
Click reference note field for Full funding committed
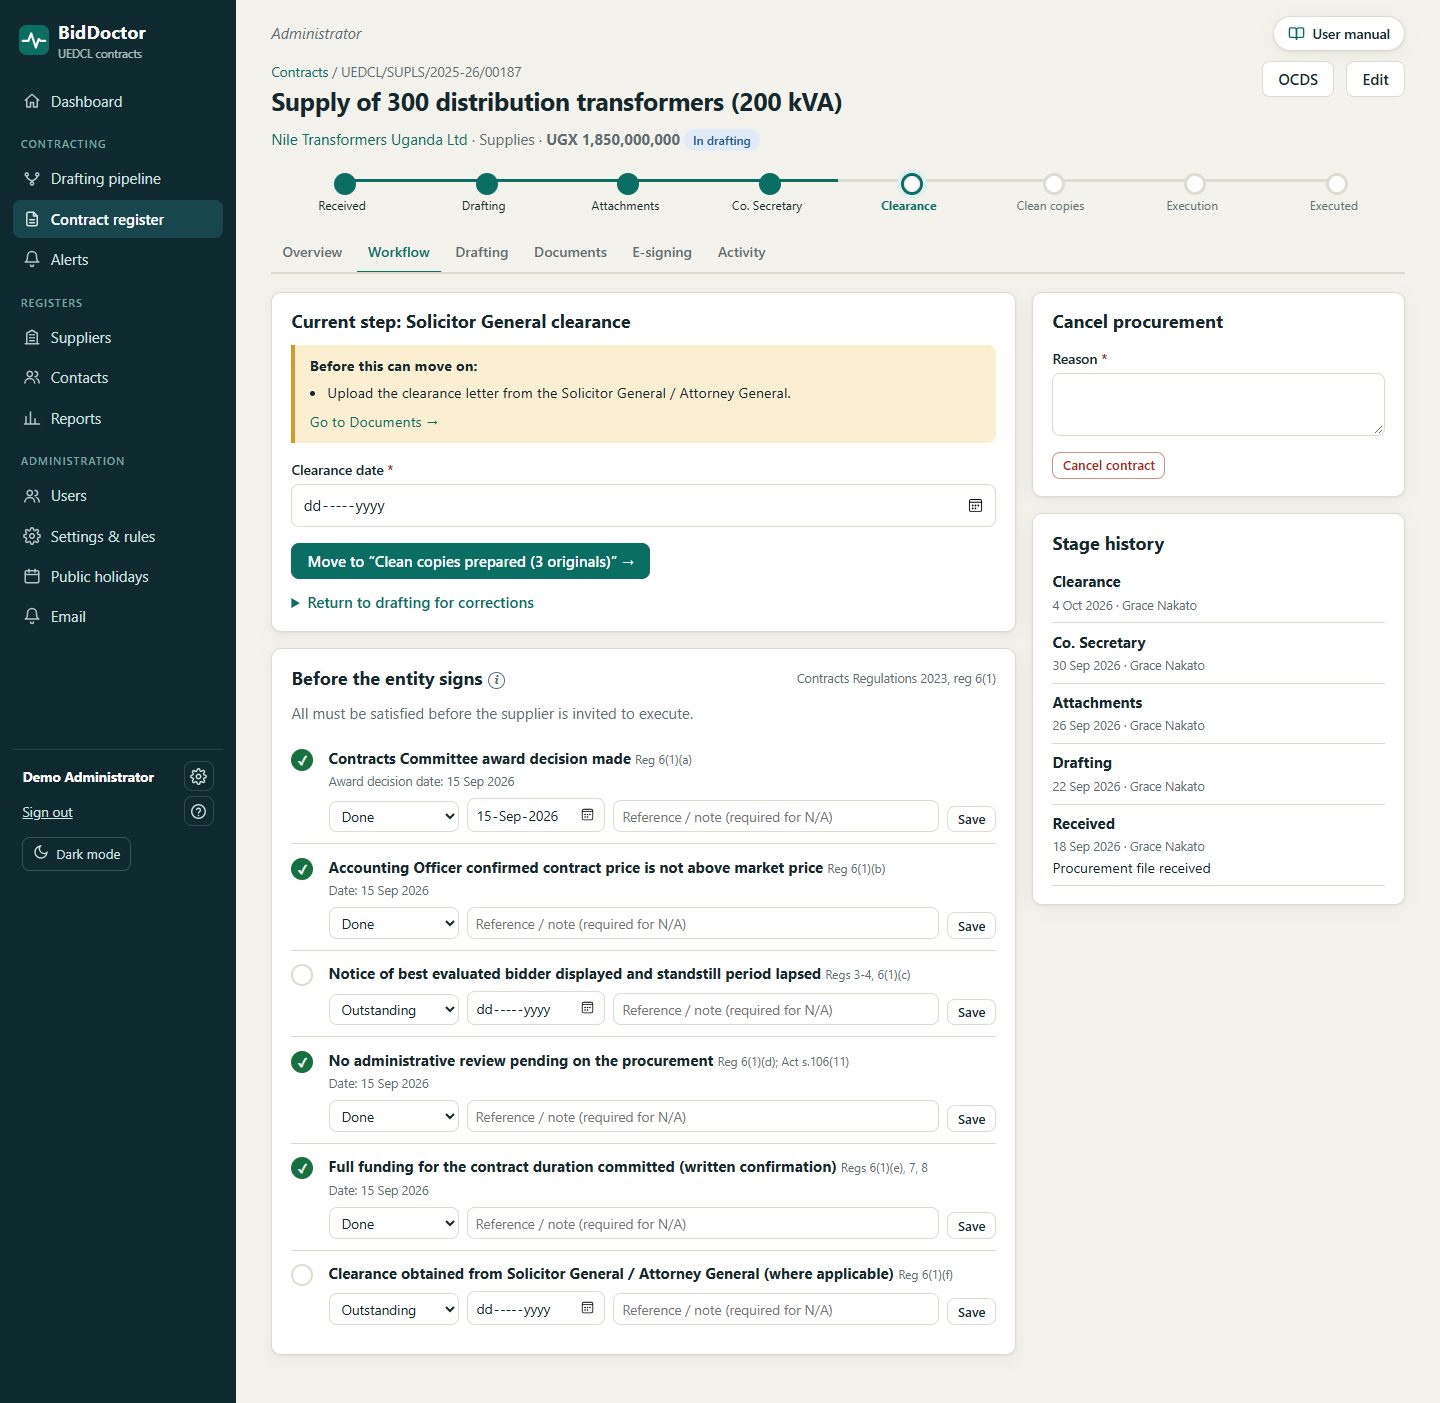click(x=703, y=1223)
